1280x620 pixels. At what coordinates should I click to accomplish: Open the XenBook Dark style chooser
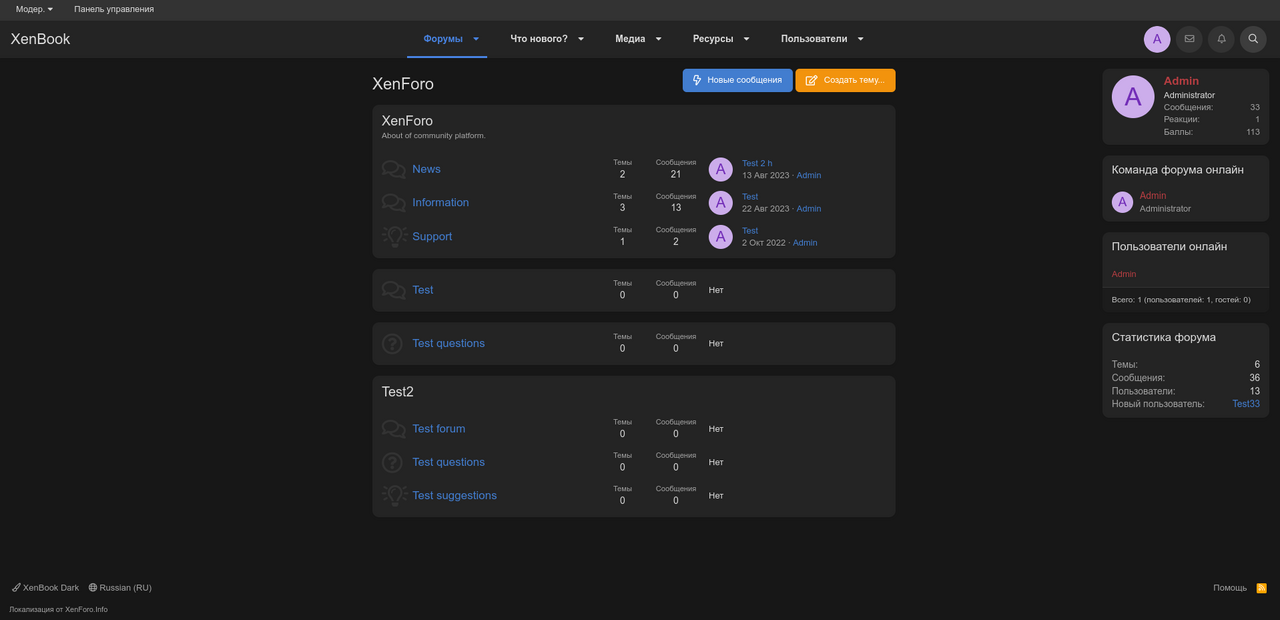(x=45, y=588)
